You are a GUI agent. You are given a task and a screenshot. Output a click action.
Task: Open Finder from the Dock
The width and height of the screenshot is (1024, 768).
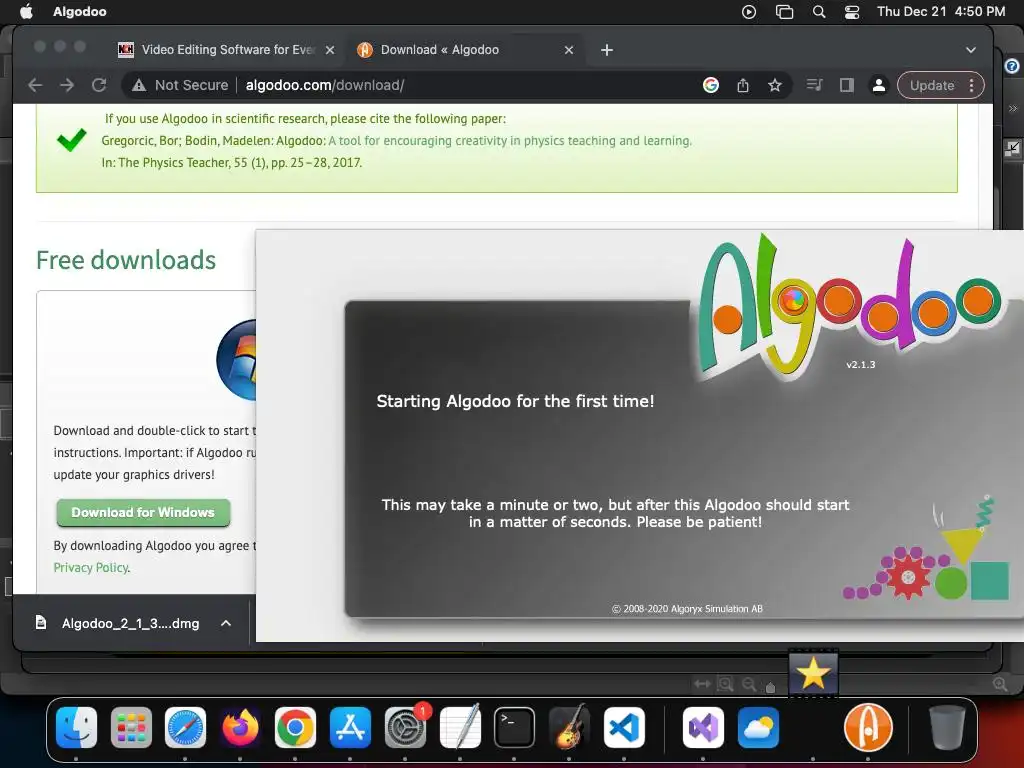(x=76, y=727)
